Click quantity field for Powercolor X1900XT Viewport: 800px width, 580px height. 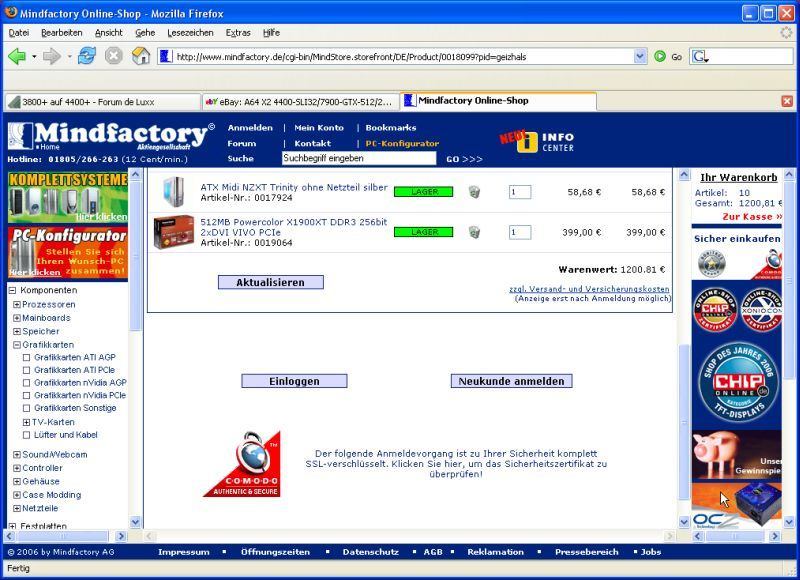point(520,232)
